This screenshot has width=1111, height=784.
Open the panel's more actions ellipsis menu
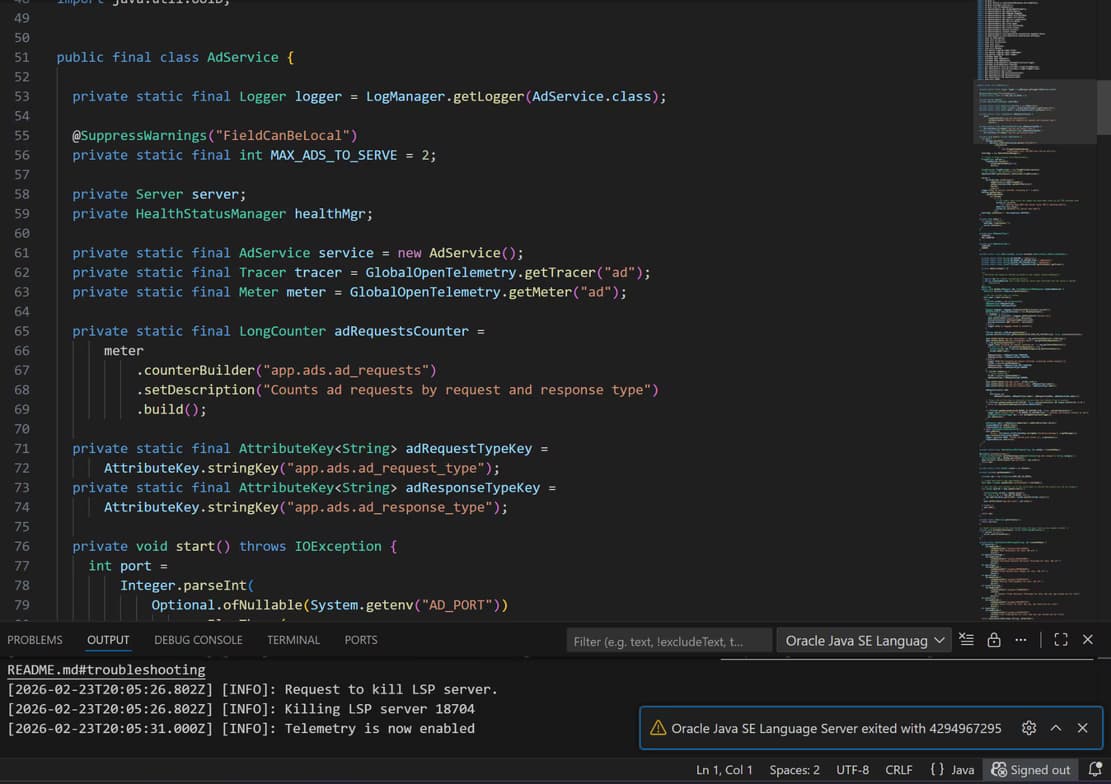tap(1020, 640)
